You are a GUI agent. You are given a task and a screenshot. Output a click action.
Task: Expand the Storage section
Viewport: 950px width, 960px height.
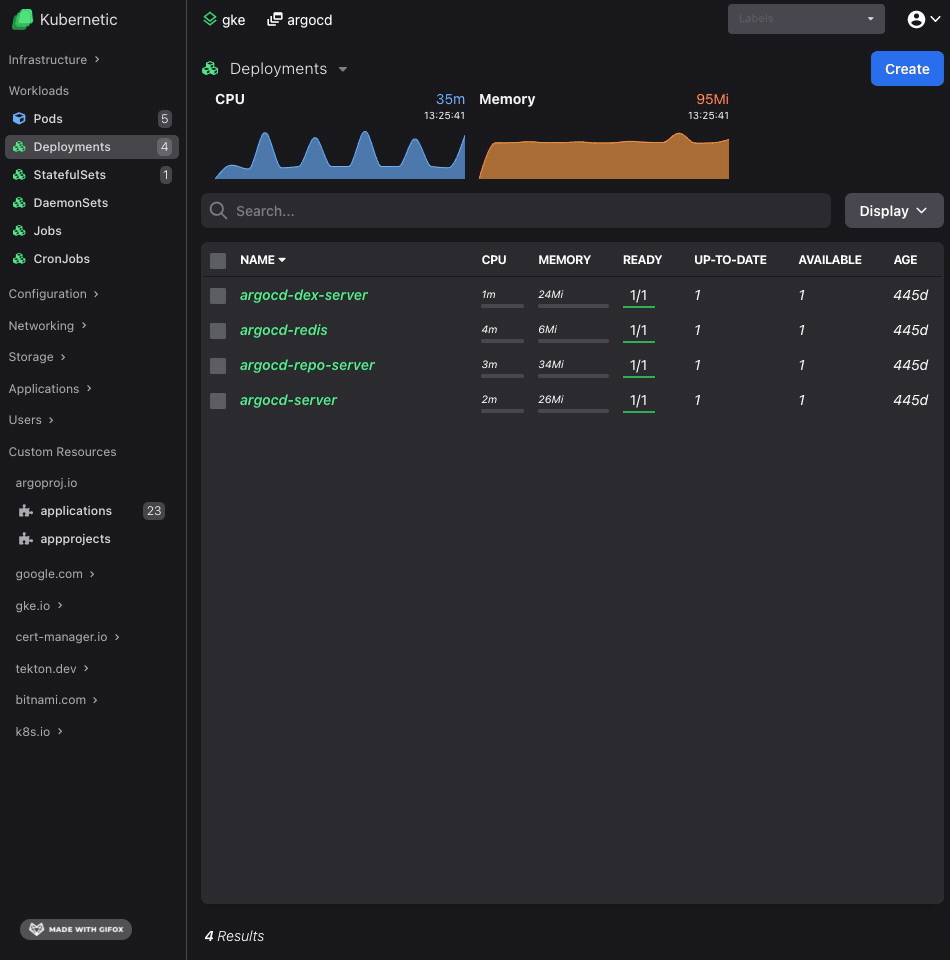(37, 357)
